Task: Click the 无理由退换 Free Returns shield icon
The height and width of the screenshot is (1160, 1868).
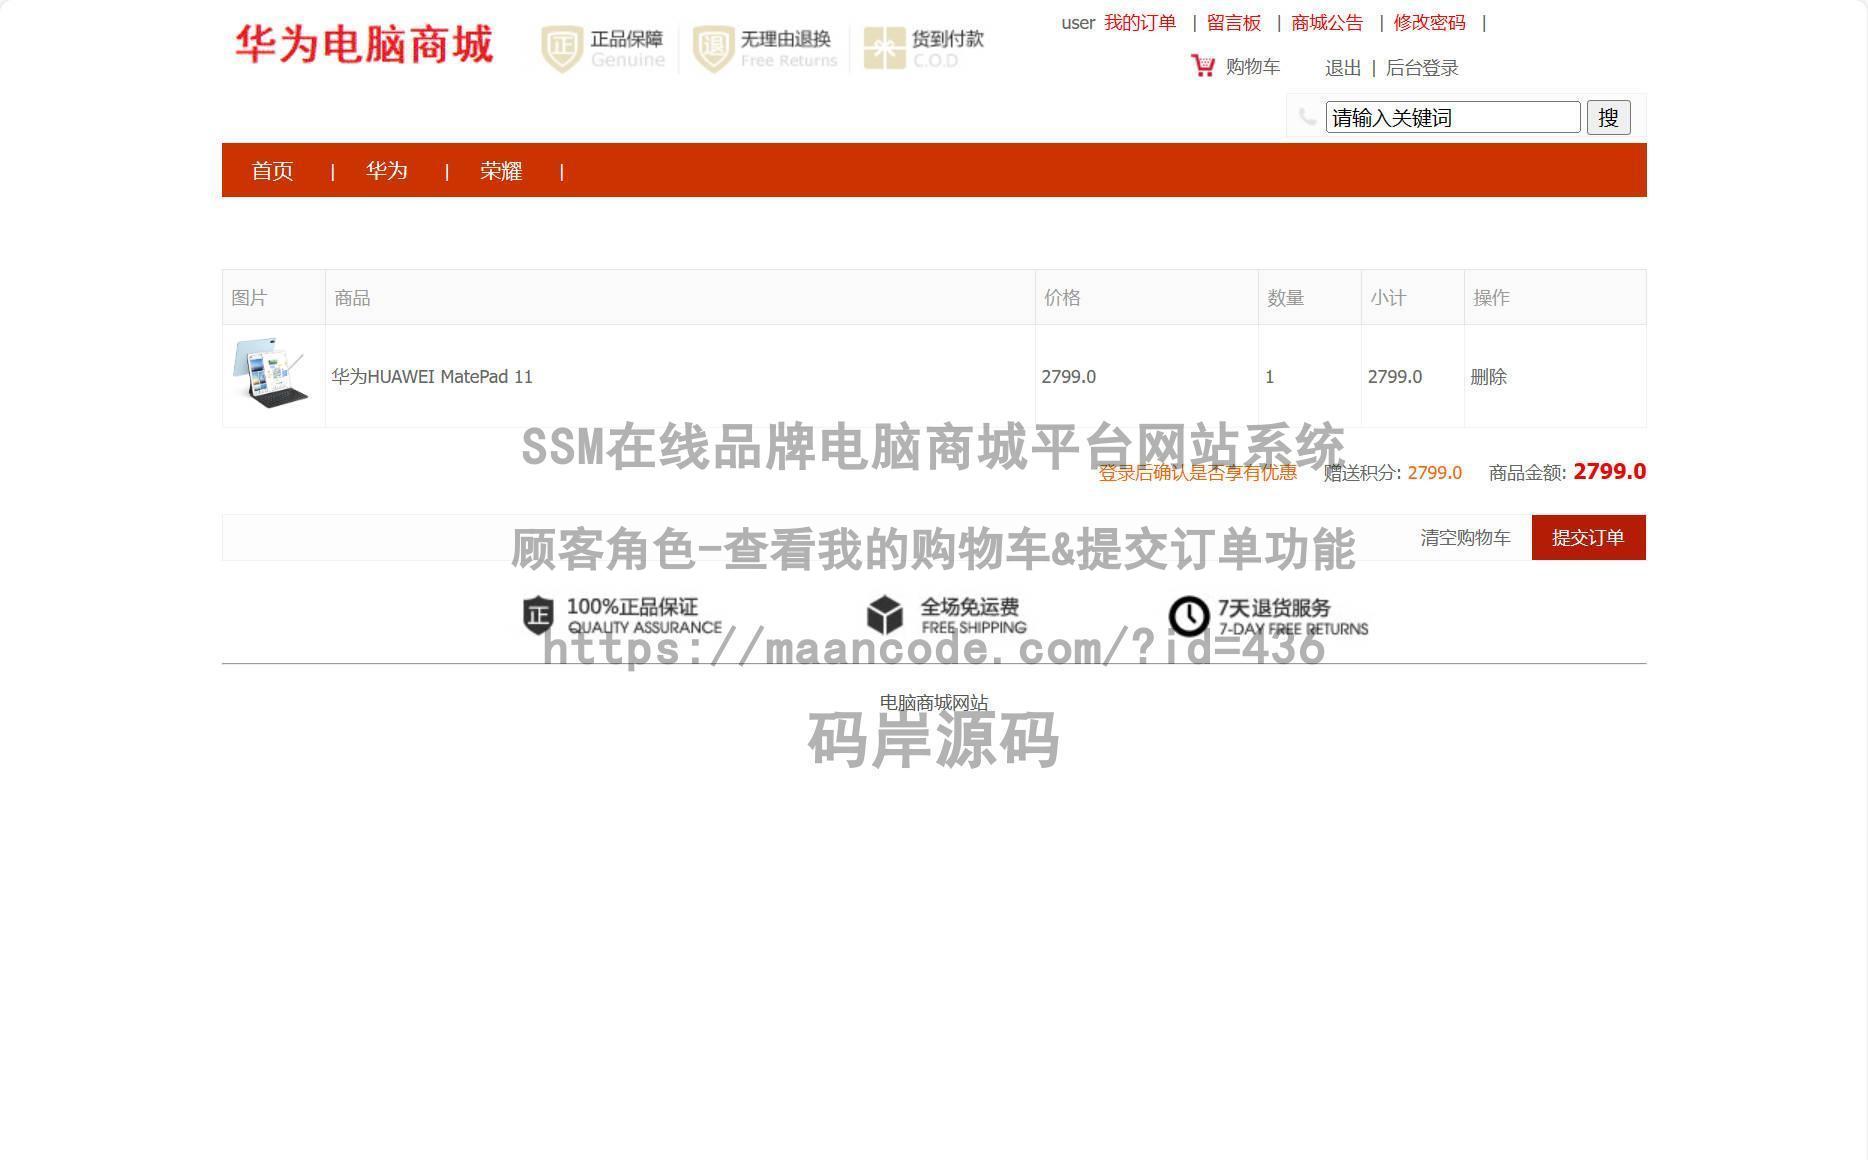Action: tap(713, 49)
